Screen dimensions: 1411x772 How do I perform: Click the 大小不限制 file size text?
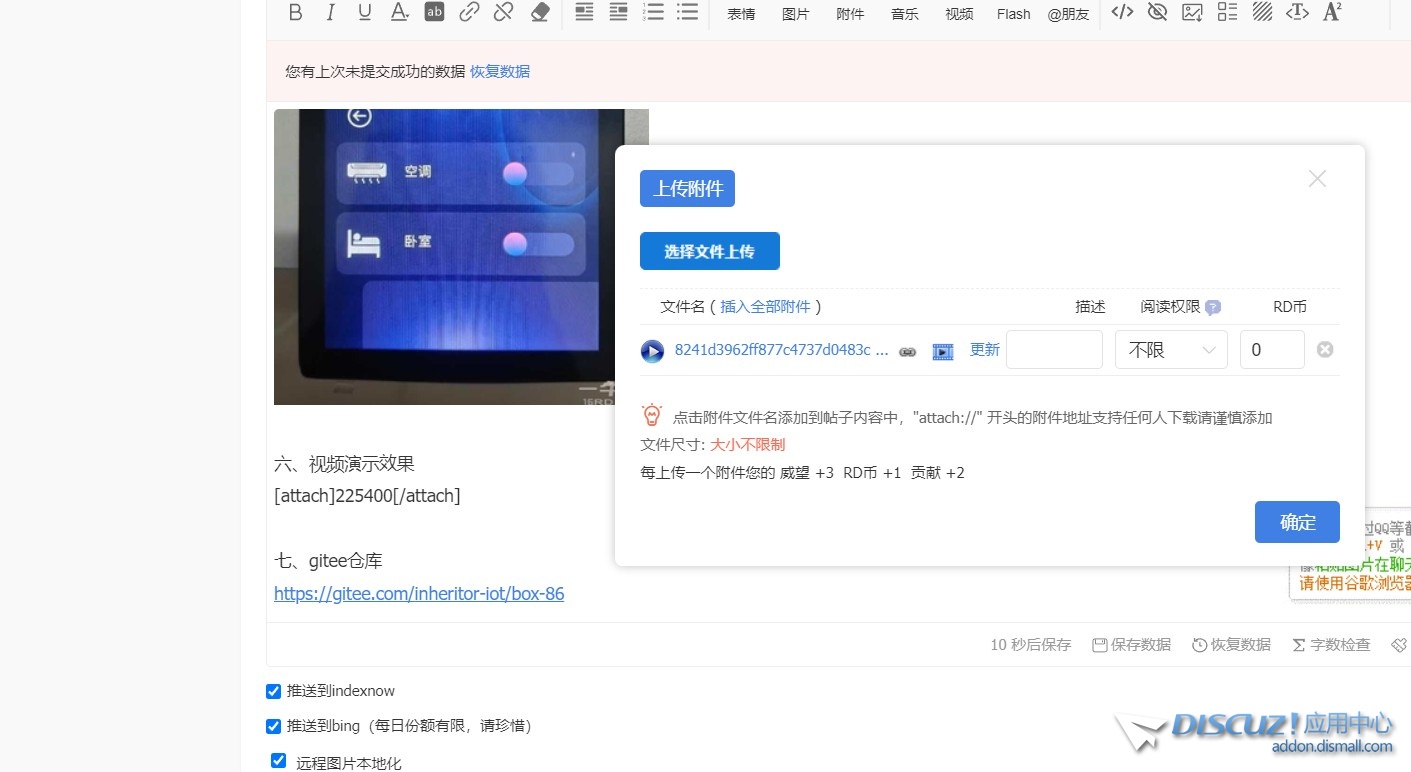tap(748, 445)
